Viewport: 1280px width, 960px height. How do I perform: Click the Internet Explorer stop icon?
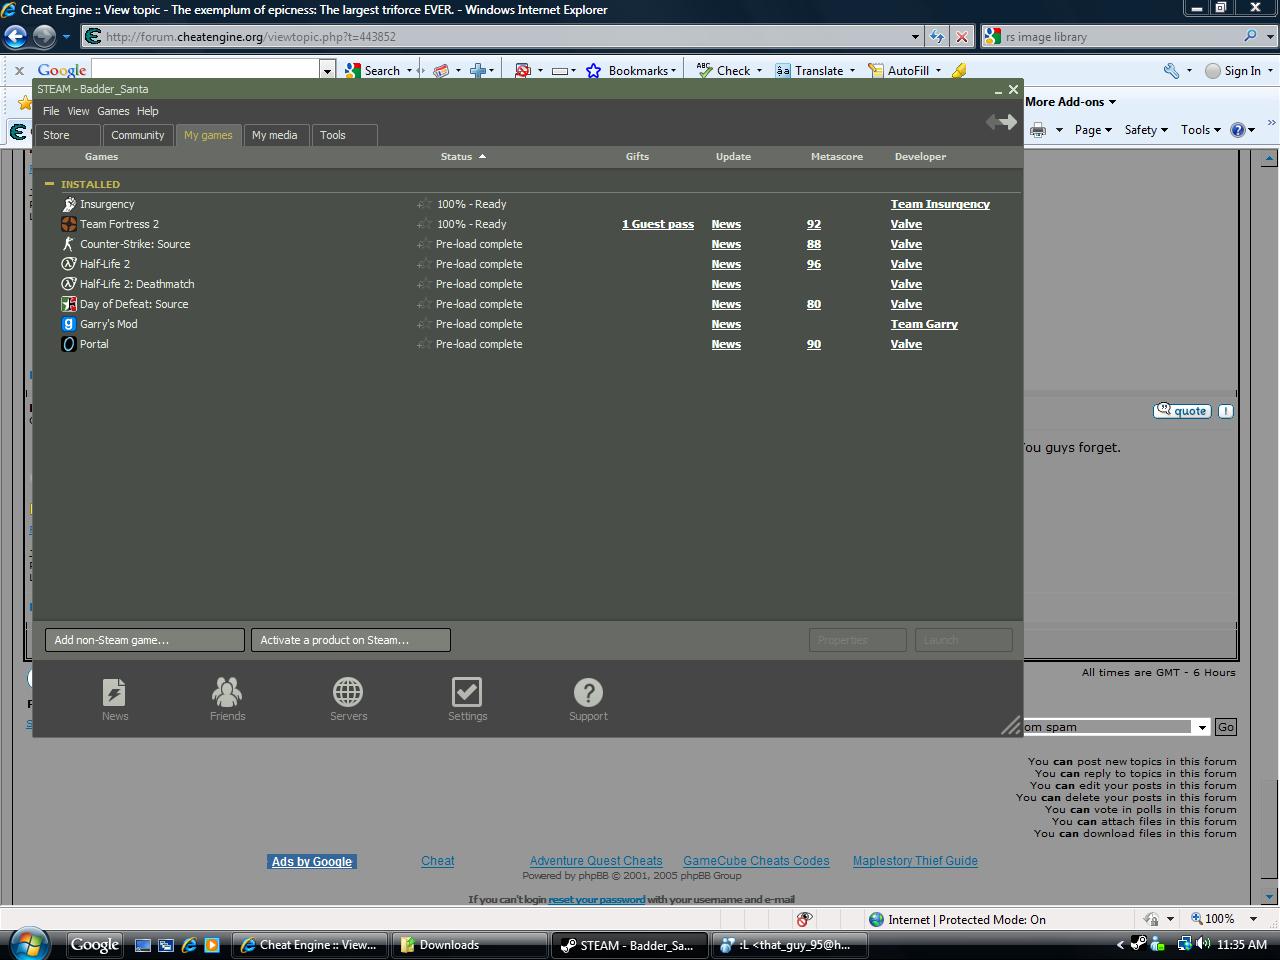(x=961, y=37)
